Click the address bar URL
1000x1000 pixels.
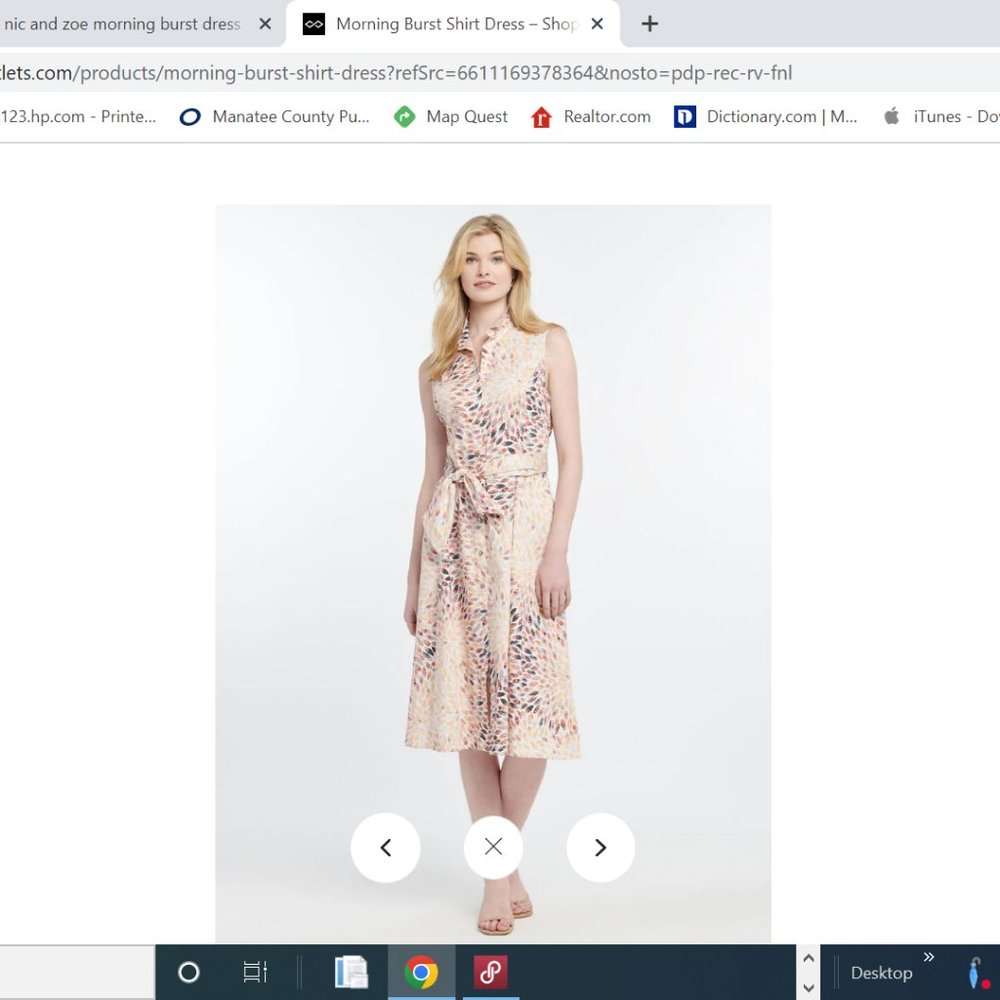(395, 73)
